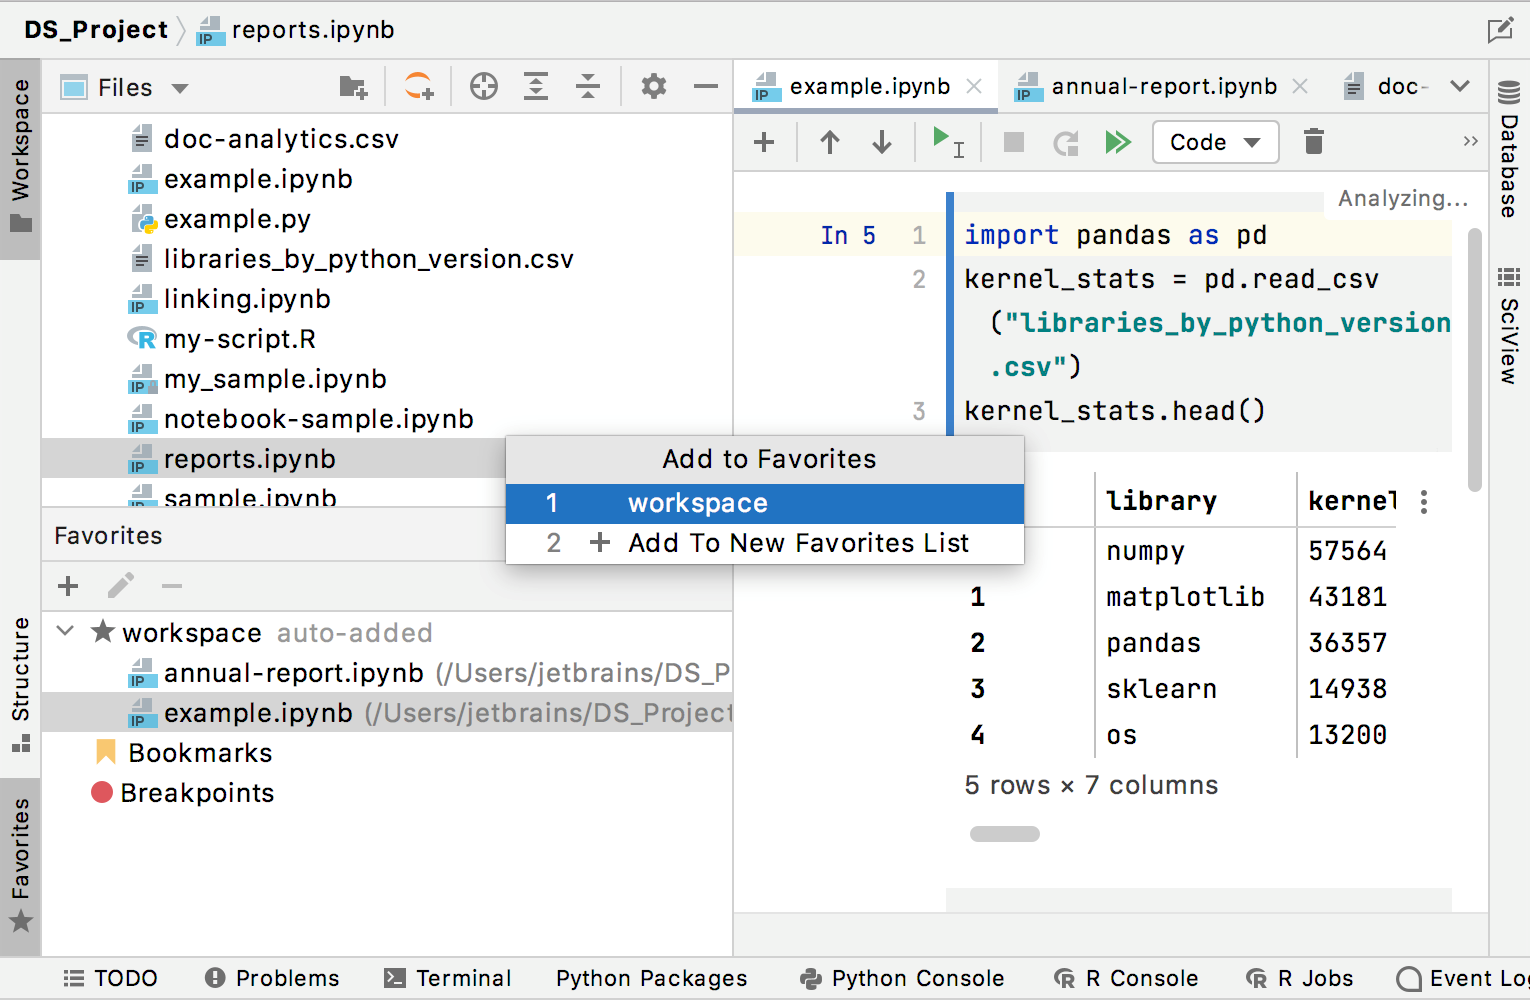Image resolution: width=1530 pixels, height=1000 pixels.
Task: Toggle the Workspace tool window
Action: point(20,158)
